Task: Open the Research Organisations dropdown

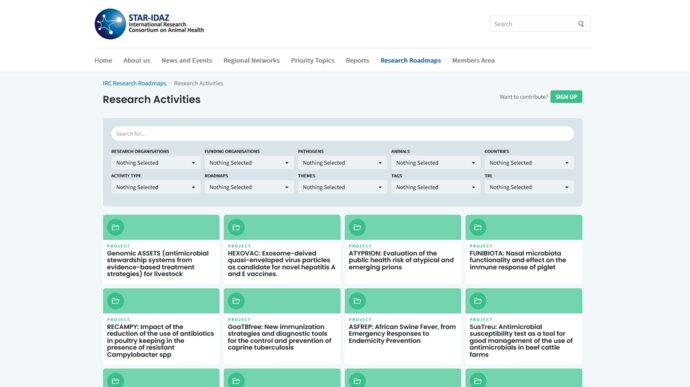Action: click(156, 163)
